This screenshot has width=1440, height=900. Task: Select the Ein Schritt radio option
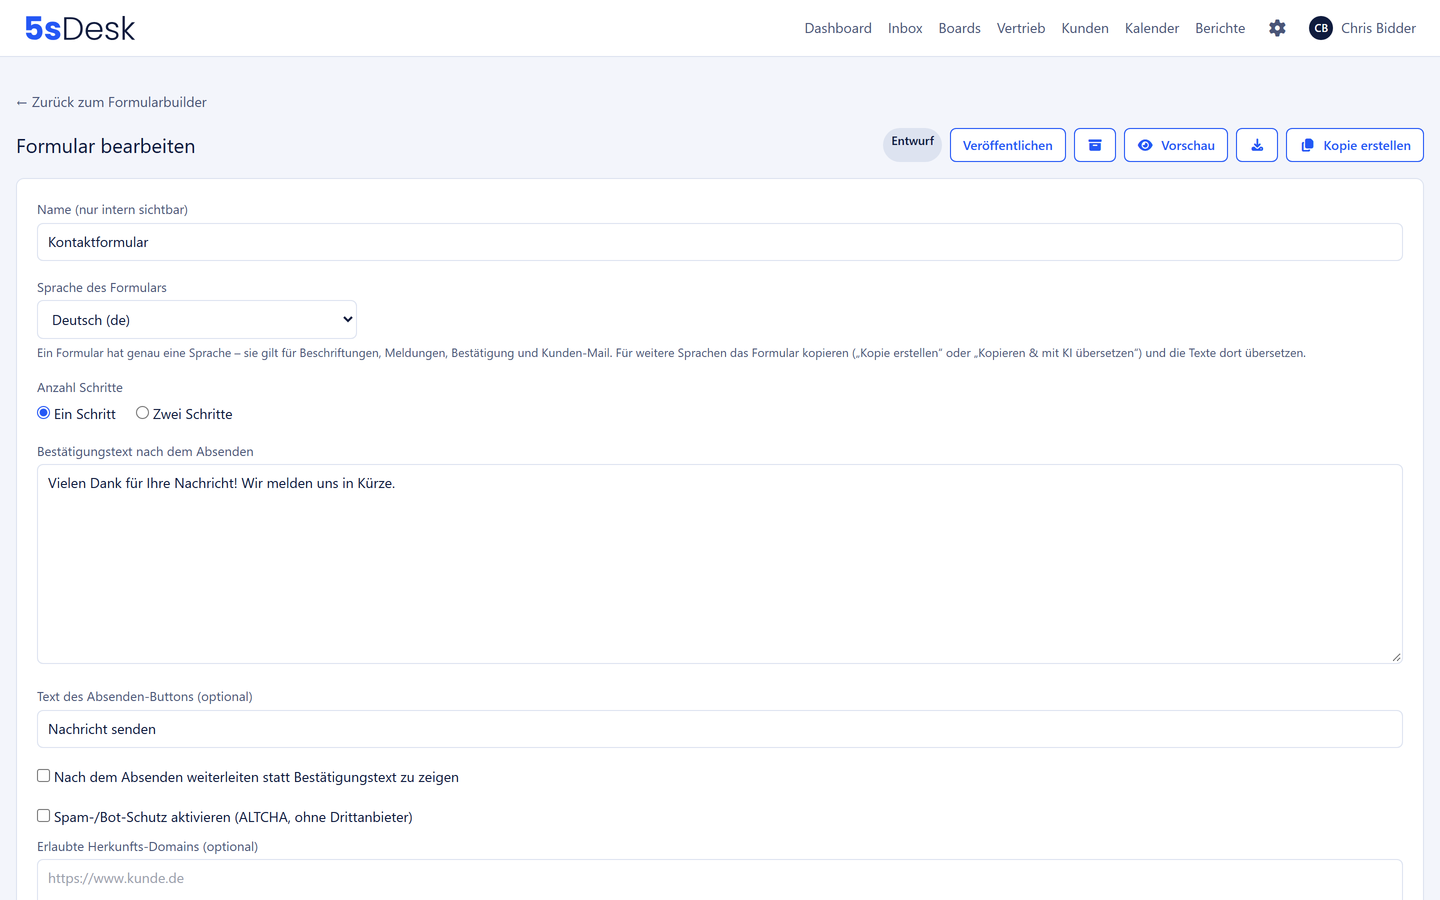click(x=44, y=413)
